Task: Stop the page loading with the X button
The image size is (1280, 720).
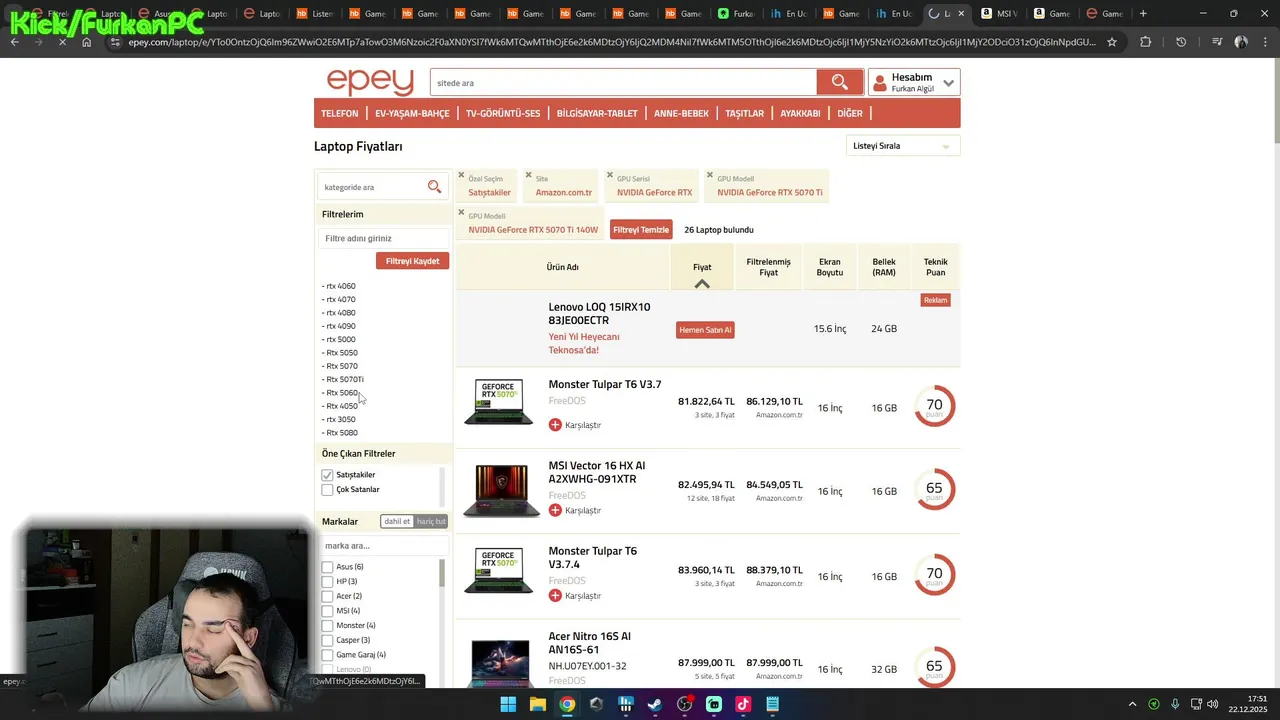Action: 62,42
